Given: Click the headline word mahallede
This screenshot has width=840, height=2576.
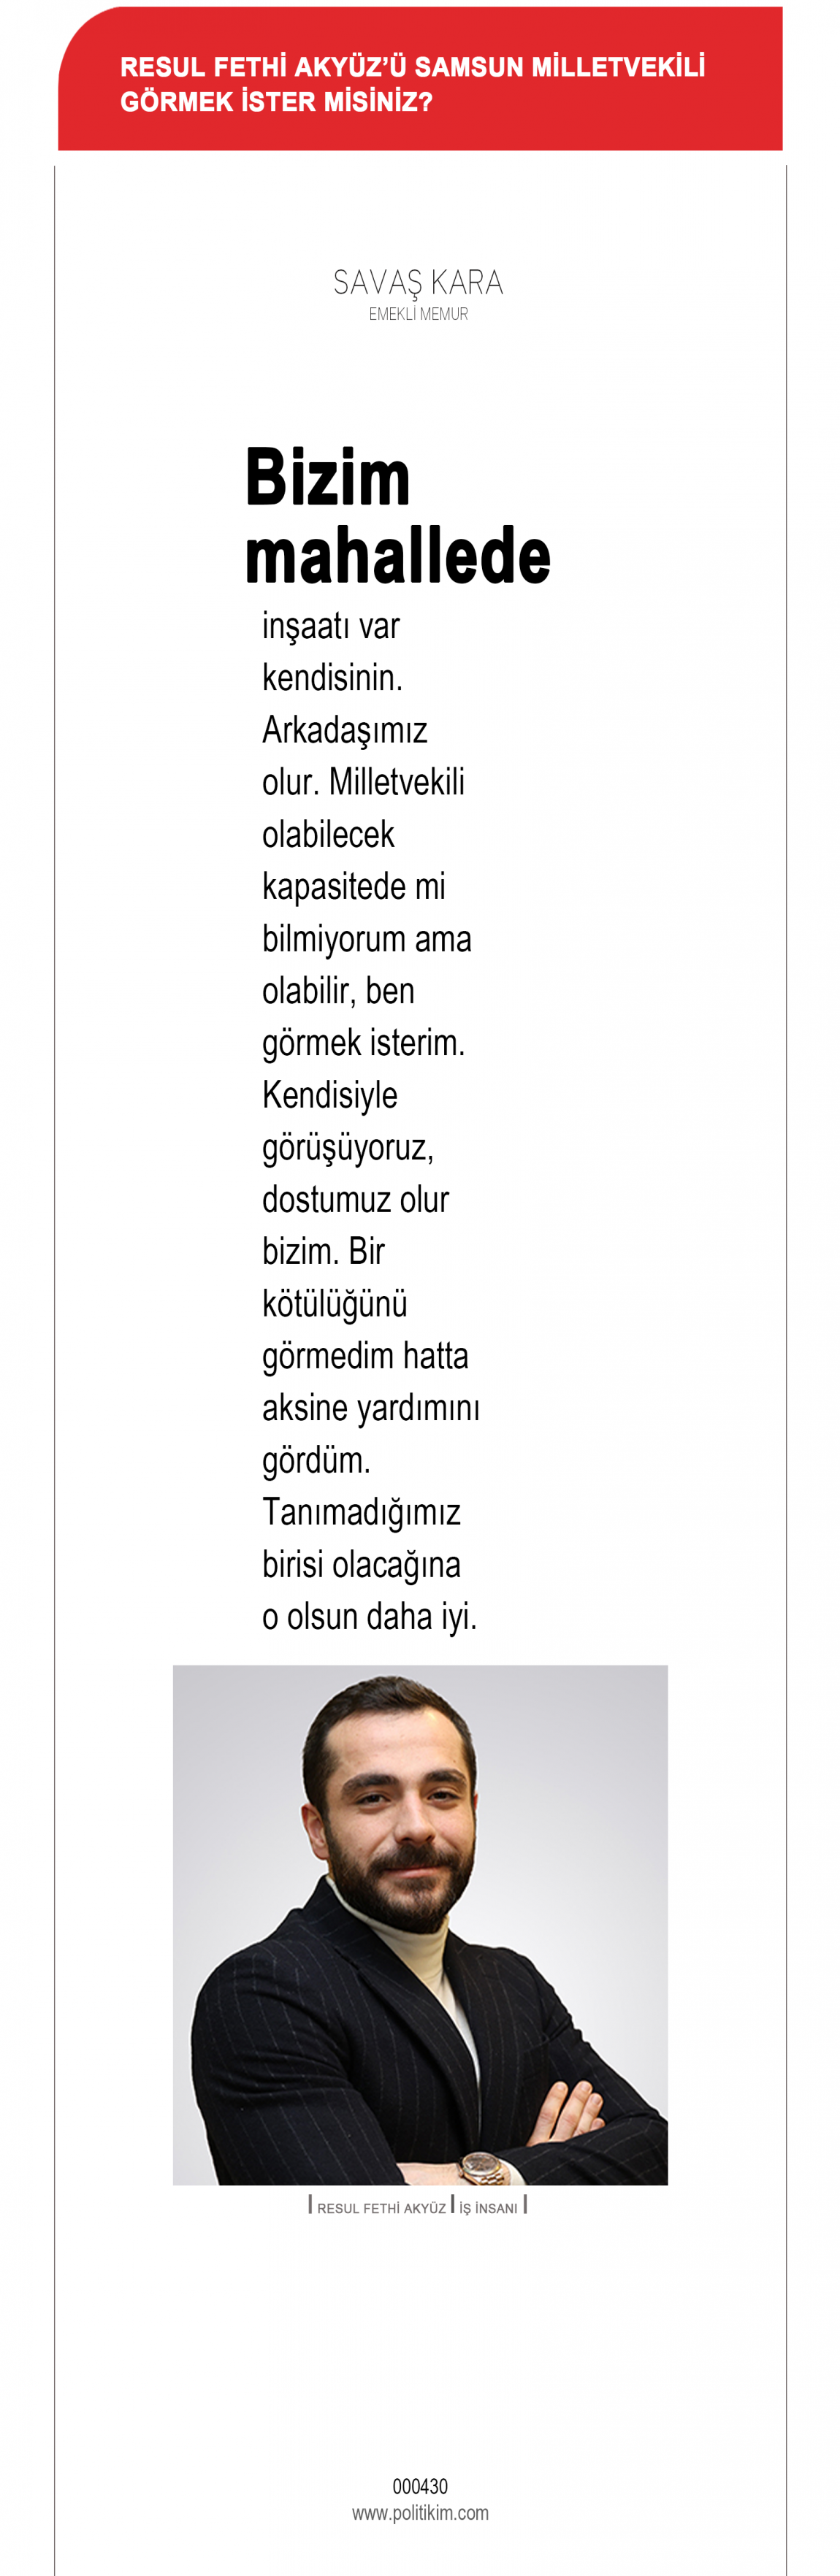Looking at the screenshot, I should pyautogui.click(x=398, y=556).
